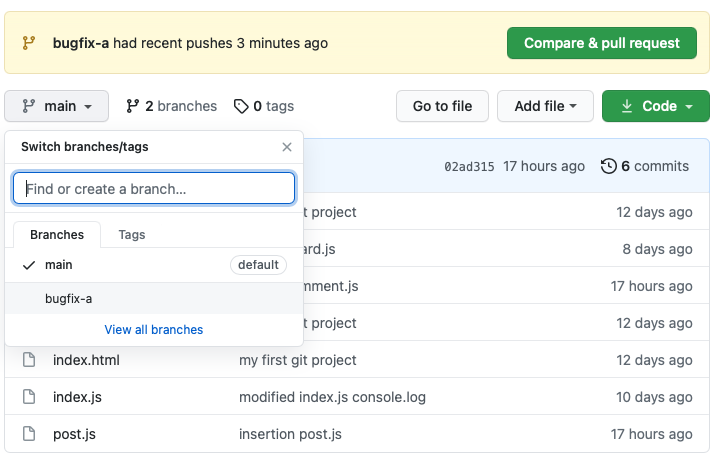This screenshot has width=716, height=458.
Task: Click the file icon beside index.html
Action: coord(30,360)
